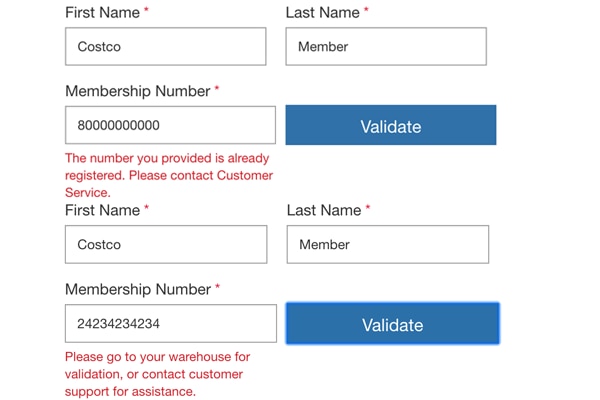Click the red asterisk after Membership Number above 80000000000
This screenshot has height=400, width=600.
217,89
